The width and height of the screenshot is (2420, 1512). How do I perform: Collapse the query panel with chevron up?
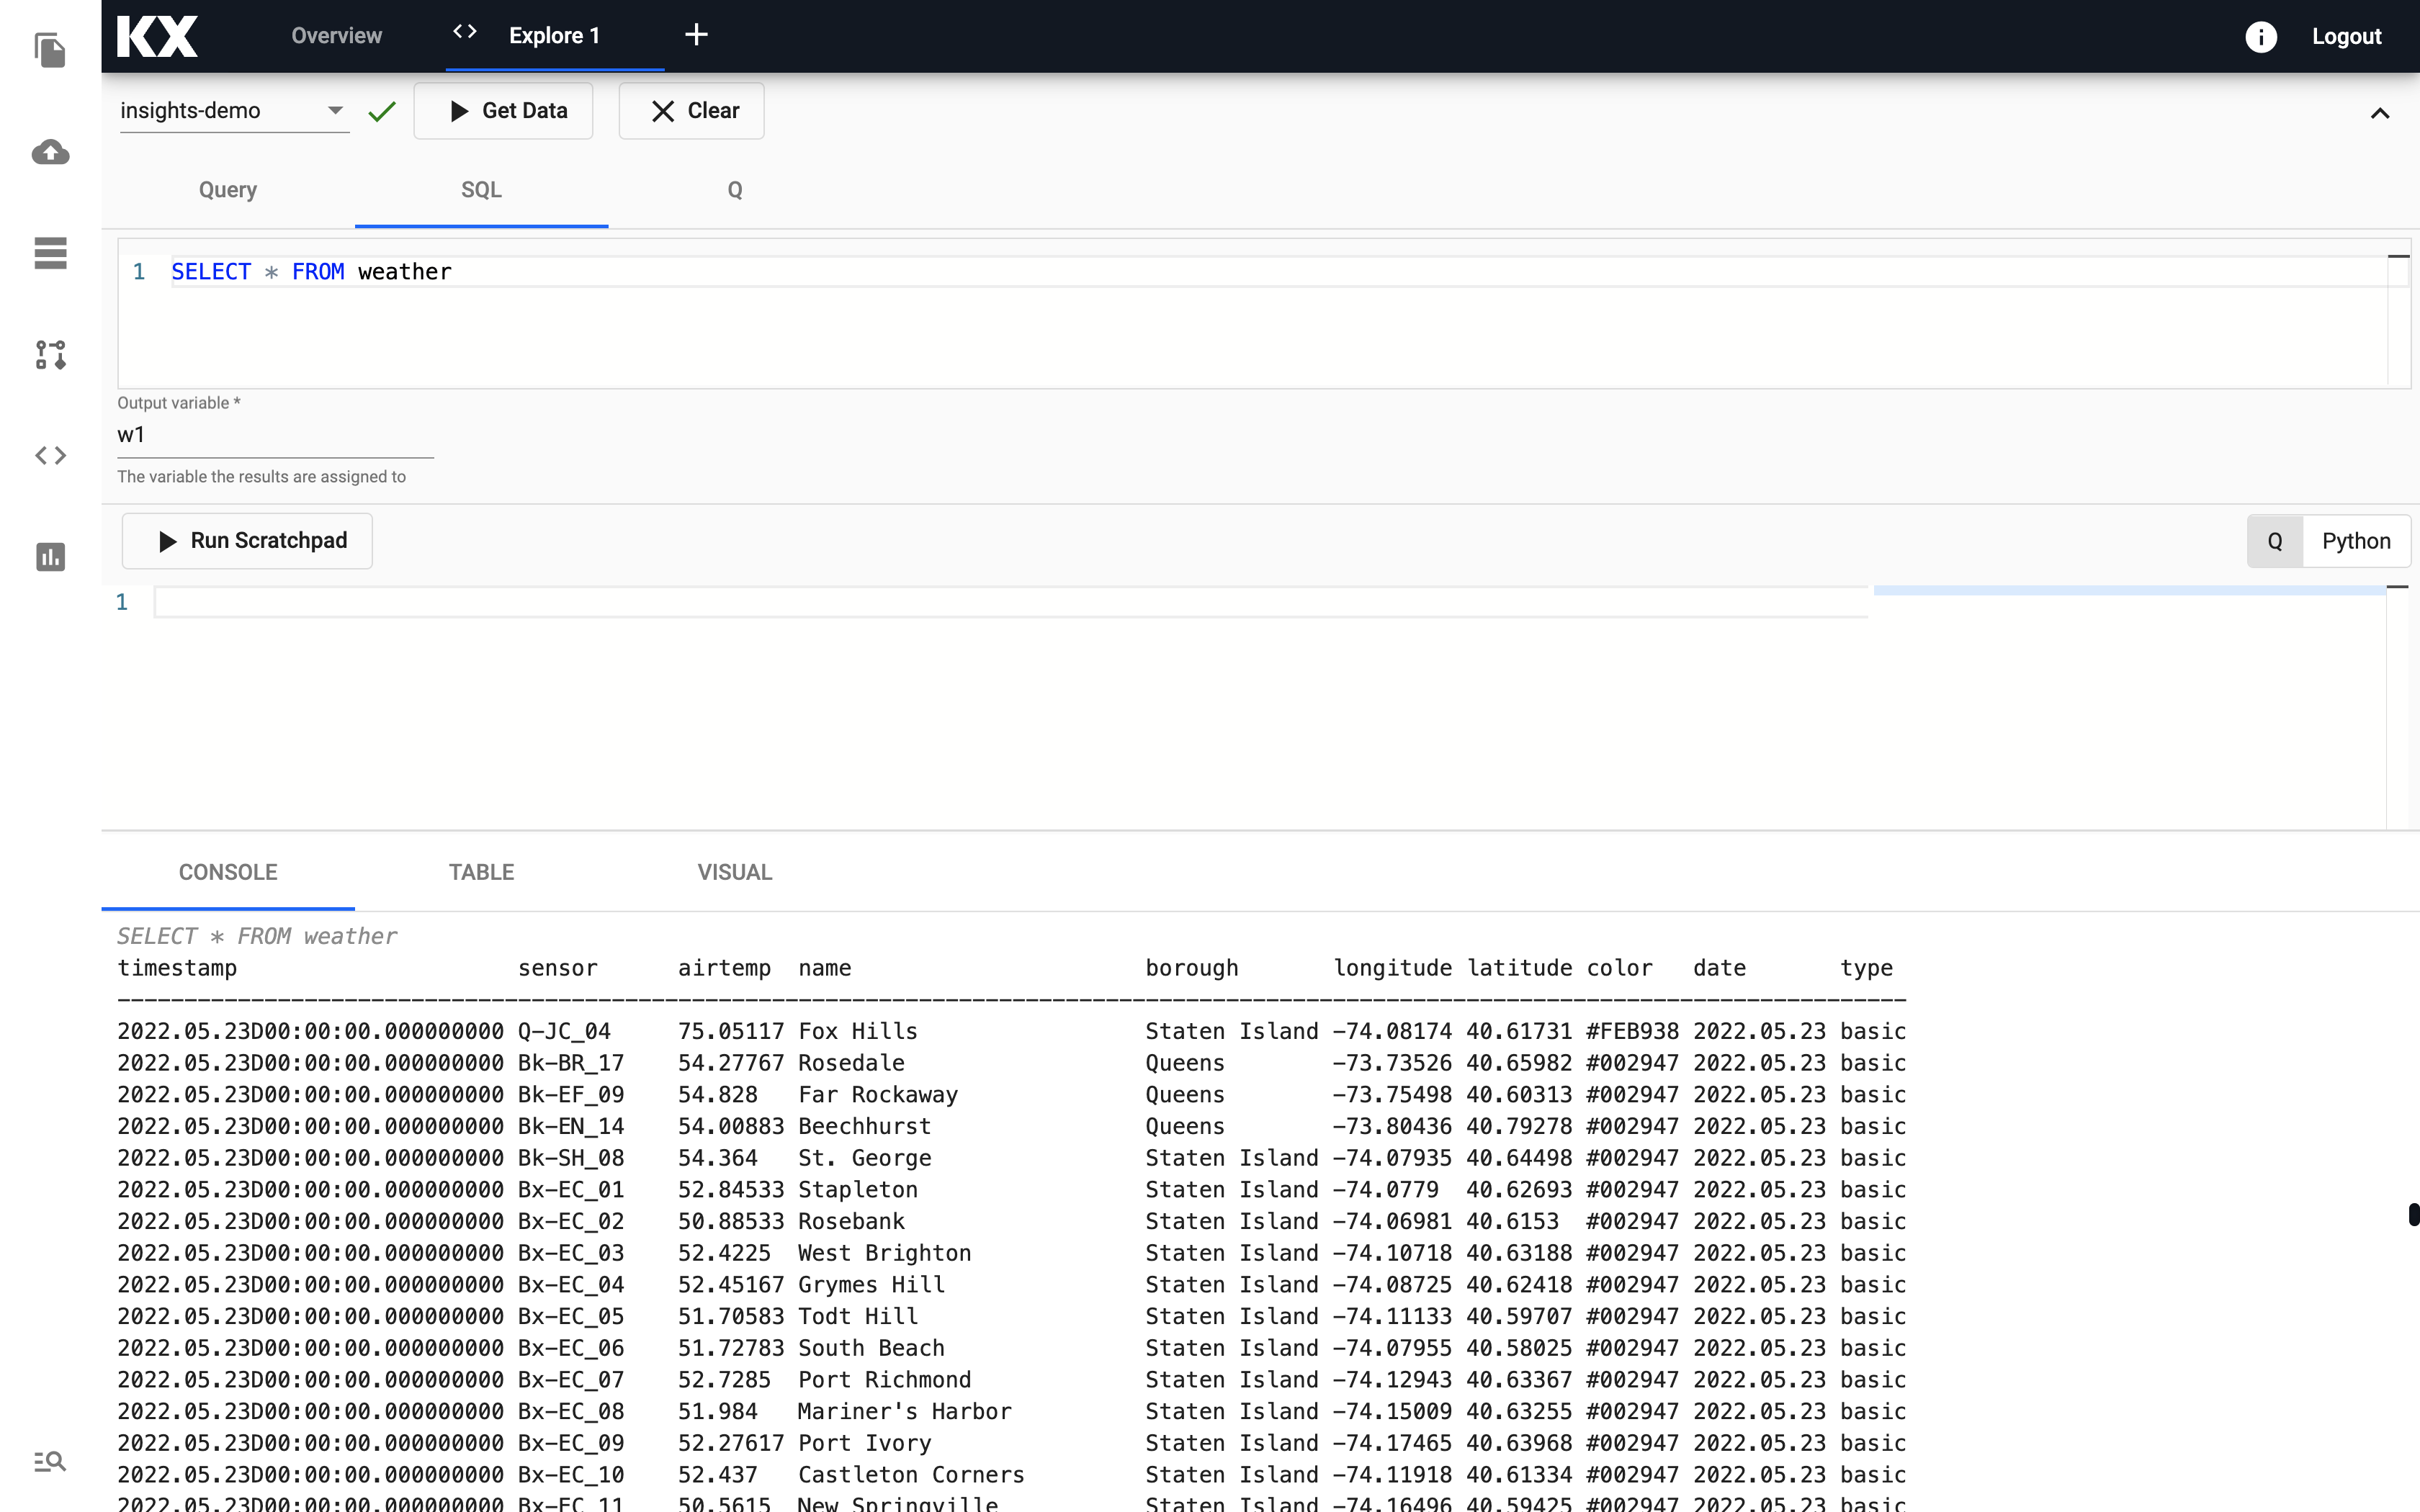[2379, 113]
